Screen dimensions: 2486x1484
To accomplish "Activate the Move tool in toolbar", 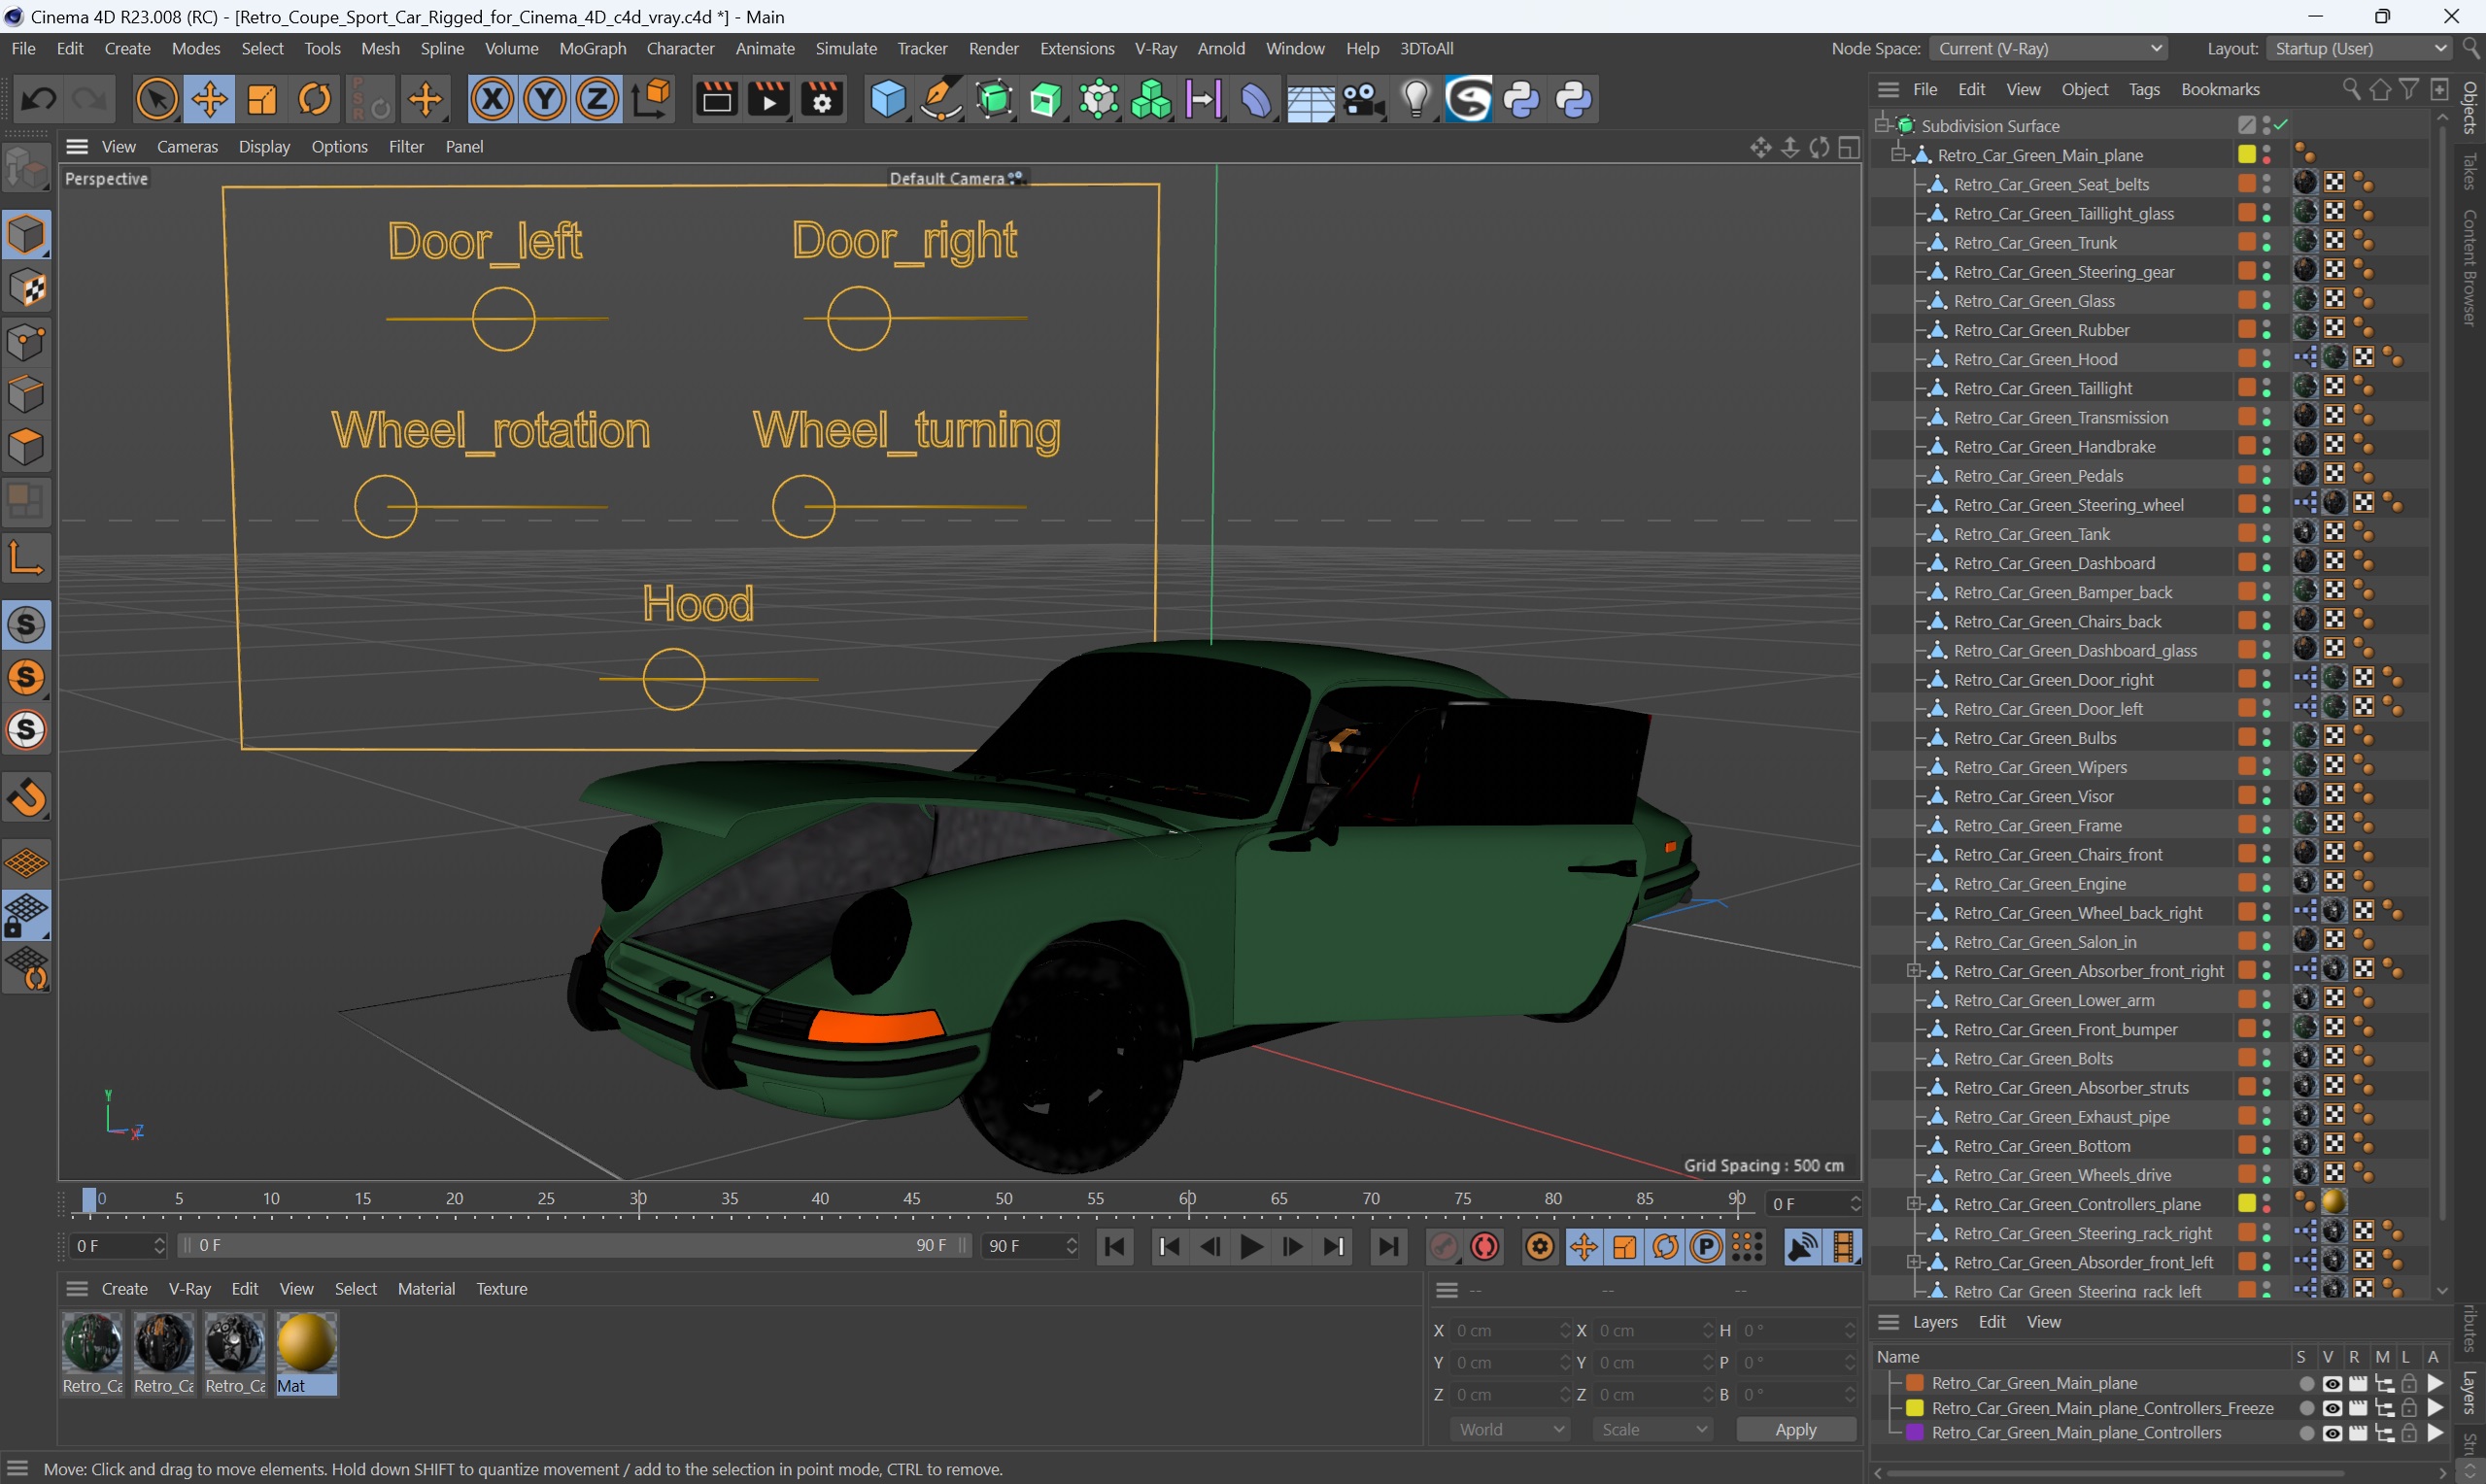I will click(209, 99).
